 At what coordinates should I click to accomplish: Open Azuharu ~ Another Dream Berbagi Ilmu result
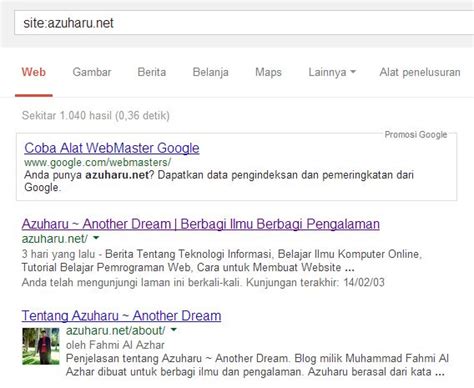coord(201,224)
